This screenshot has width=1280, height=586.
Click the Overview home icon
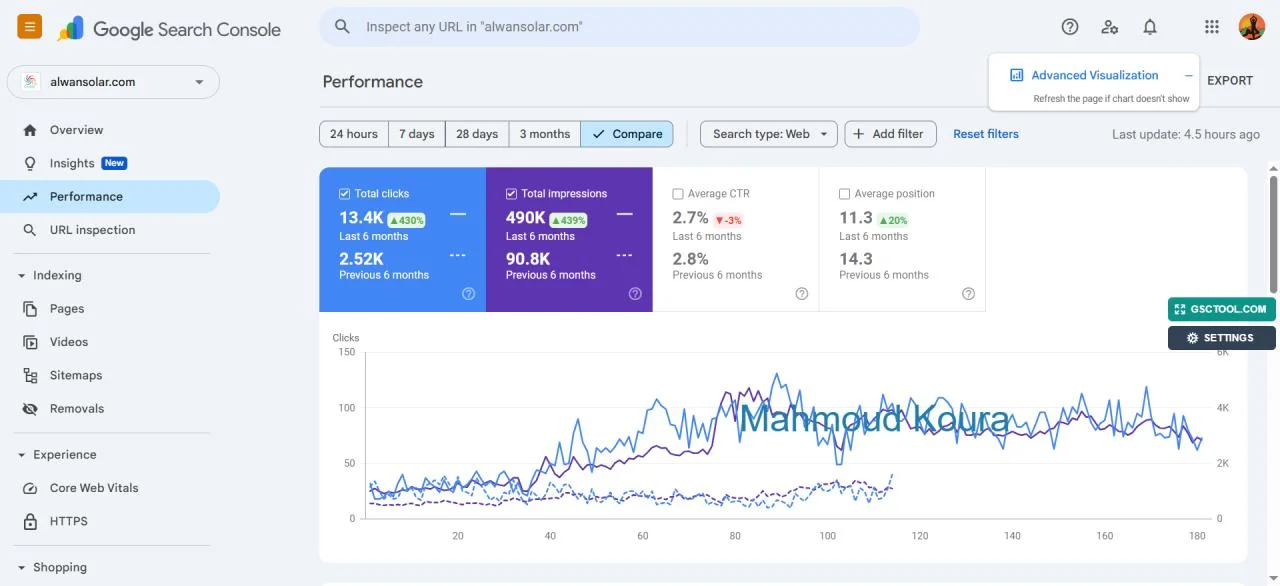[x=30, y=130]
